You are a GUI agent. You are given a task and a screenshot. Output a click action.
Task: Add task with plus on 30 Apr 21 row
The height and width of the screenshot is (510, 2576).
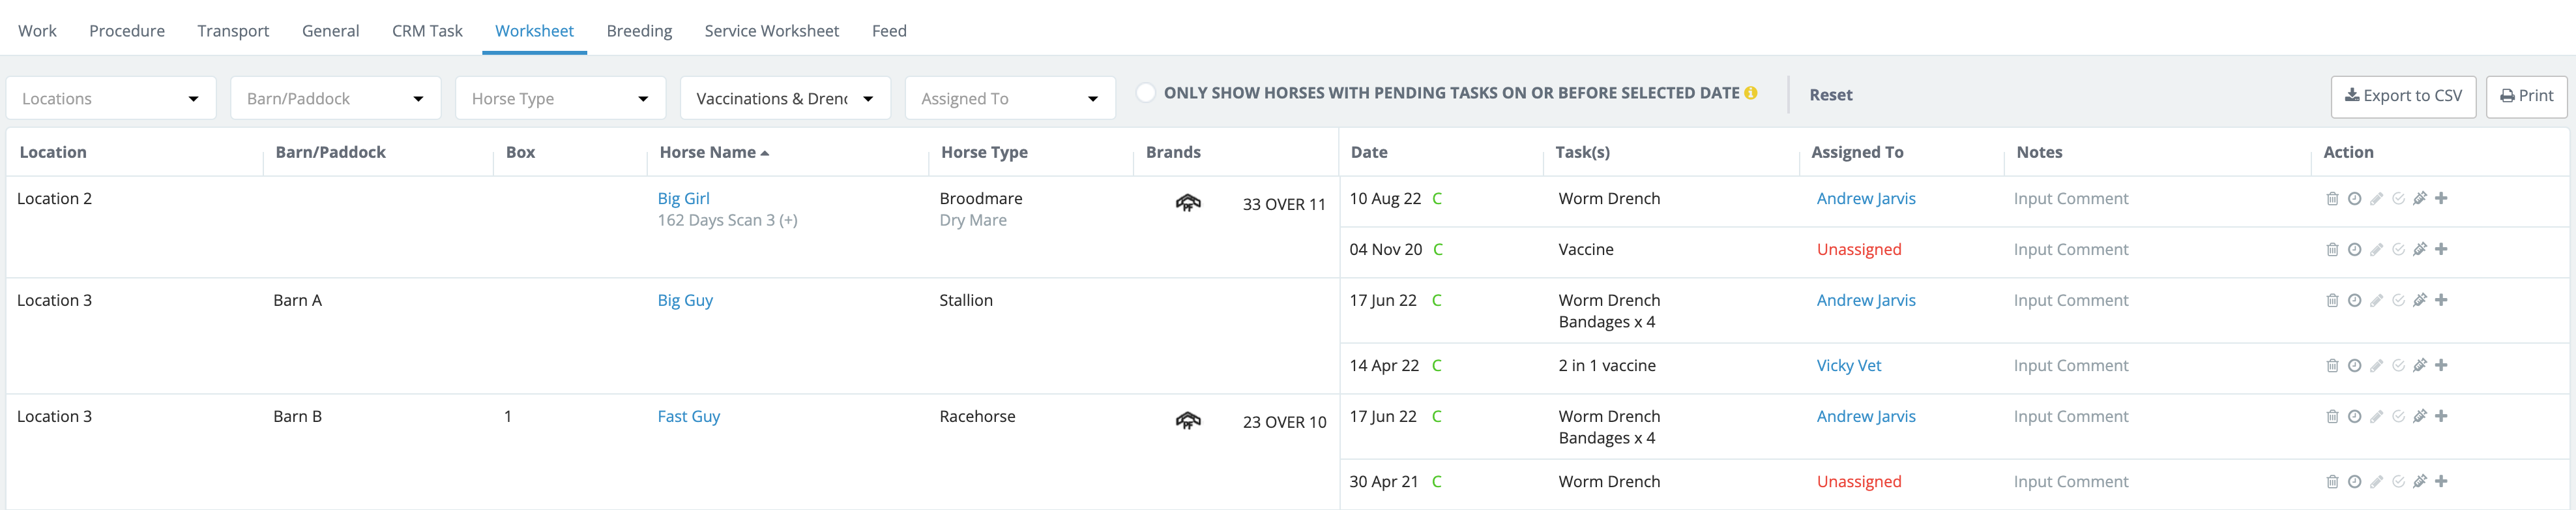pyautogui.click(x=2441, y=482)
